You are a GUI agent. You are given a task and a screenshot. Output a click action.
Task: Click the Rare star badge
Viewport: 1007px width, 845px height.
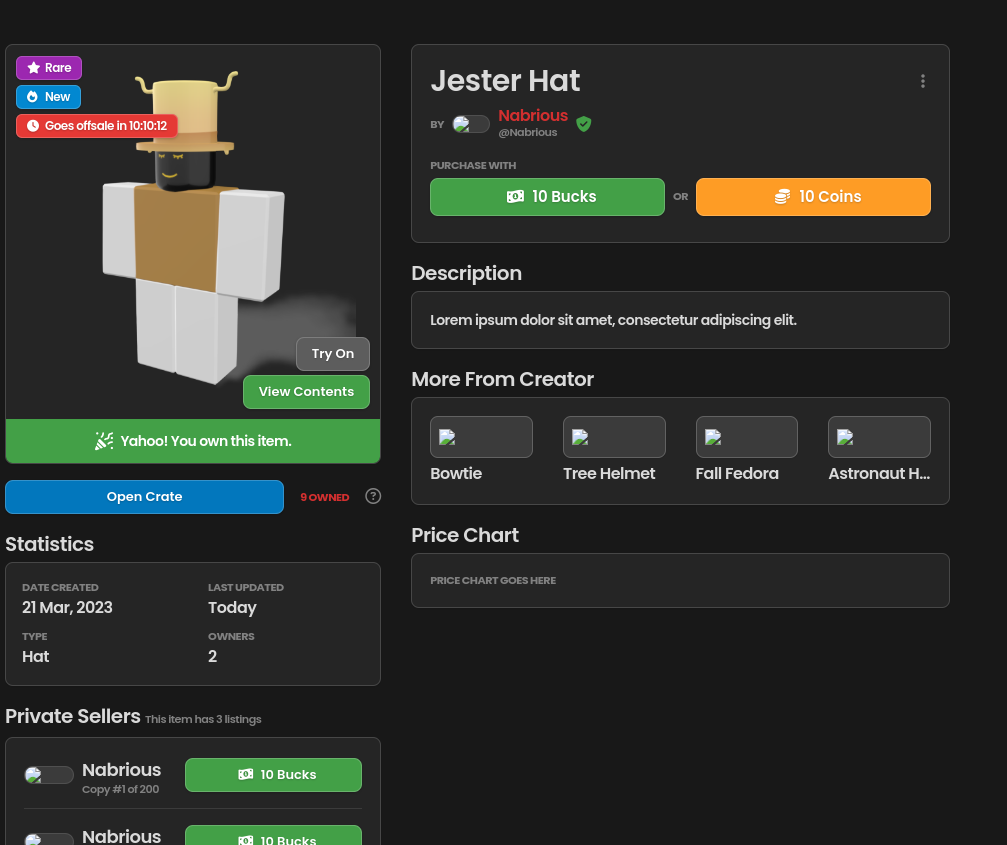click(x=49, y=68)
